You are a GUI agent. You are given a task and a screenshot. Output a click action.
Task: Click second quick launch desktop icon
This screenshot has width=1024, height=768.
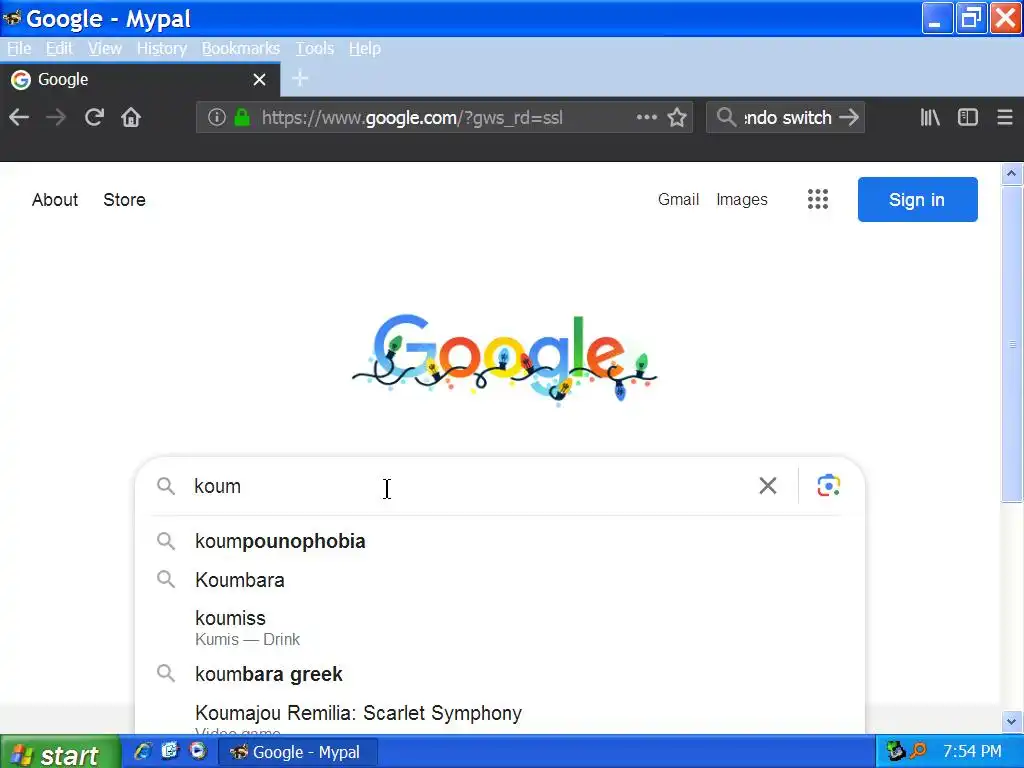pos(170,752)
